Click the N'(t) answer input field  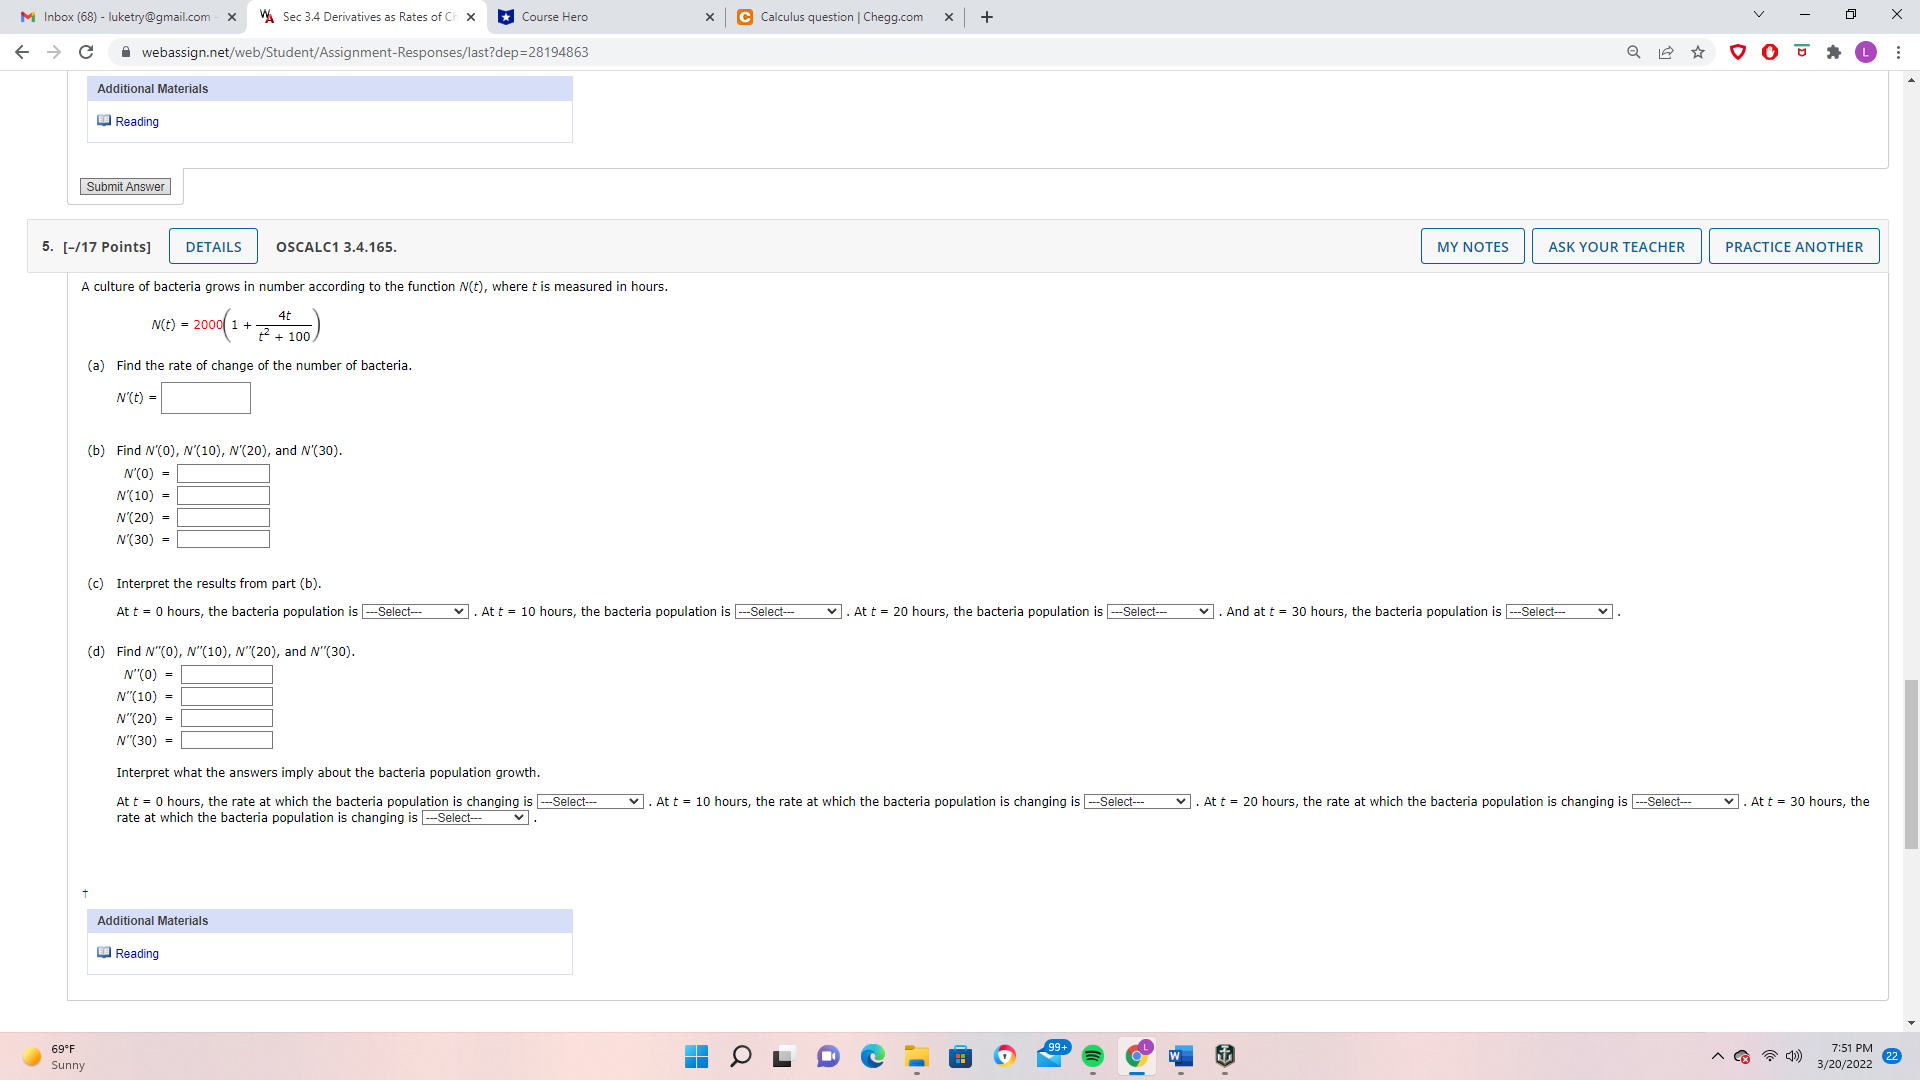coord(205,398)
